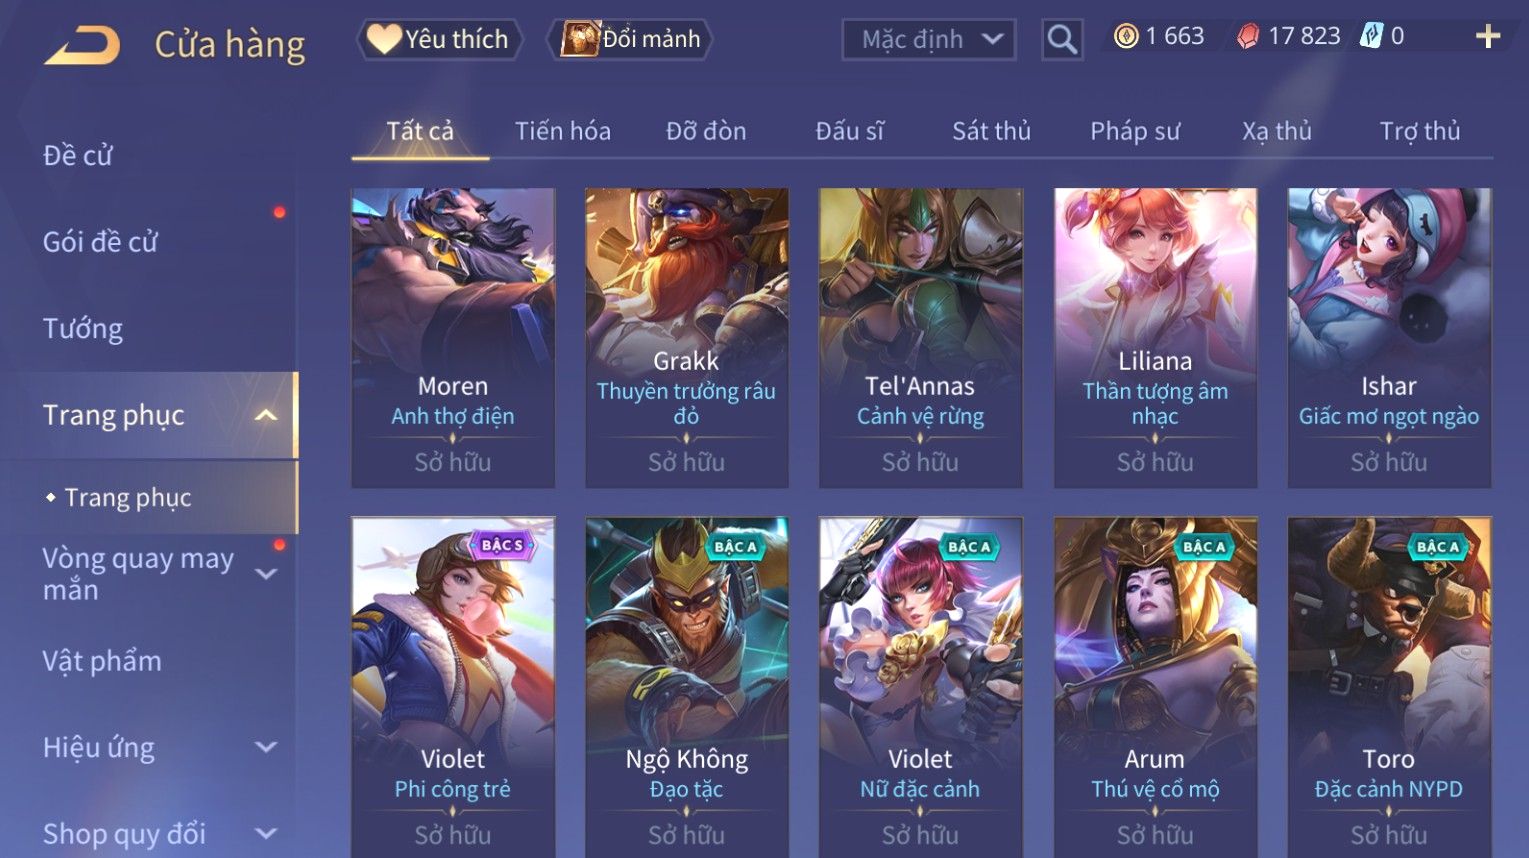Switch to the Tiến hóa tab
The height and width of the screenshot is (858, 1529).
(x=563, y=131)
